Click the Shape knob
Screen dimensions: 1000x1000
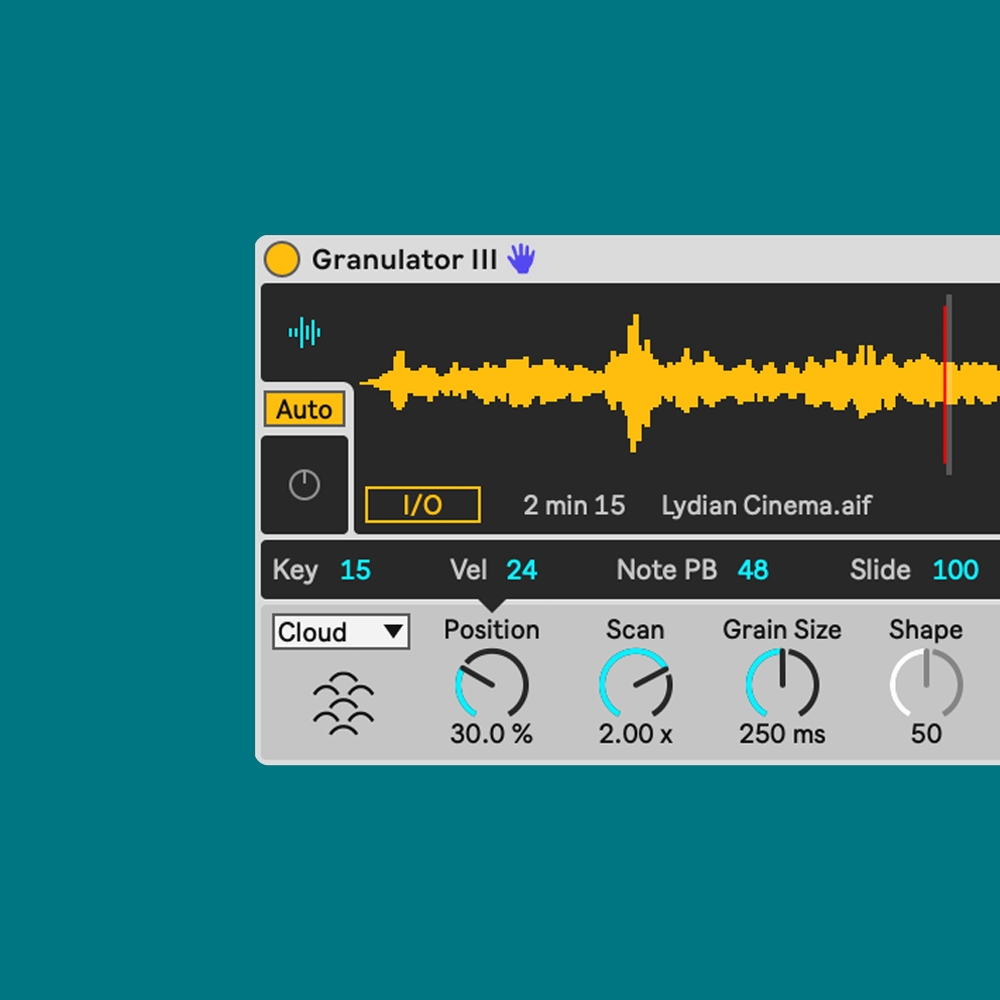(x=925, y=683)
